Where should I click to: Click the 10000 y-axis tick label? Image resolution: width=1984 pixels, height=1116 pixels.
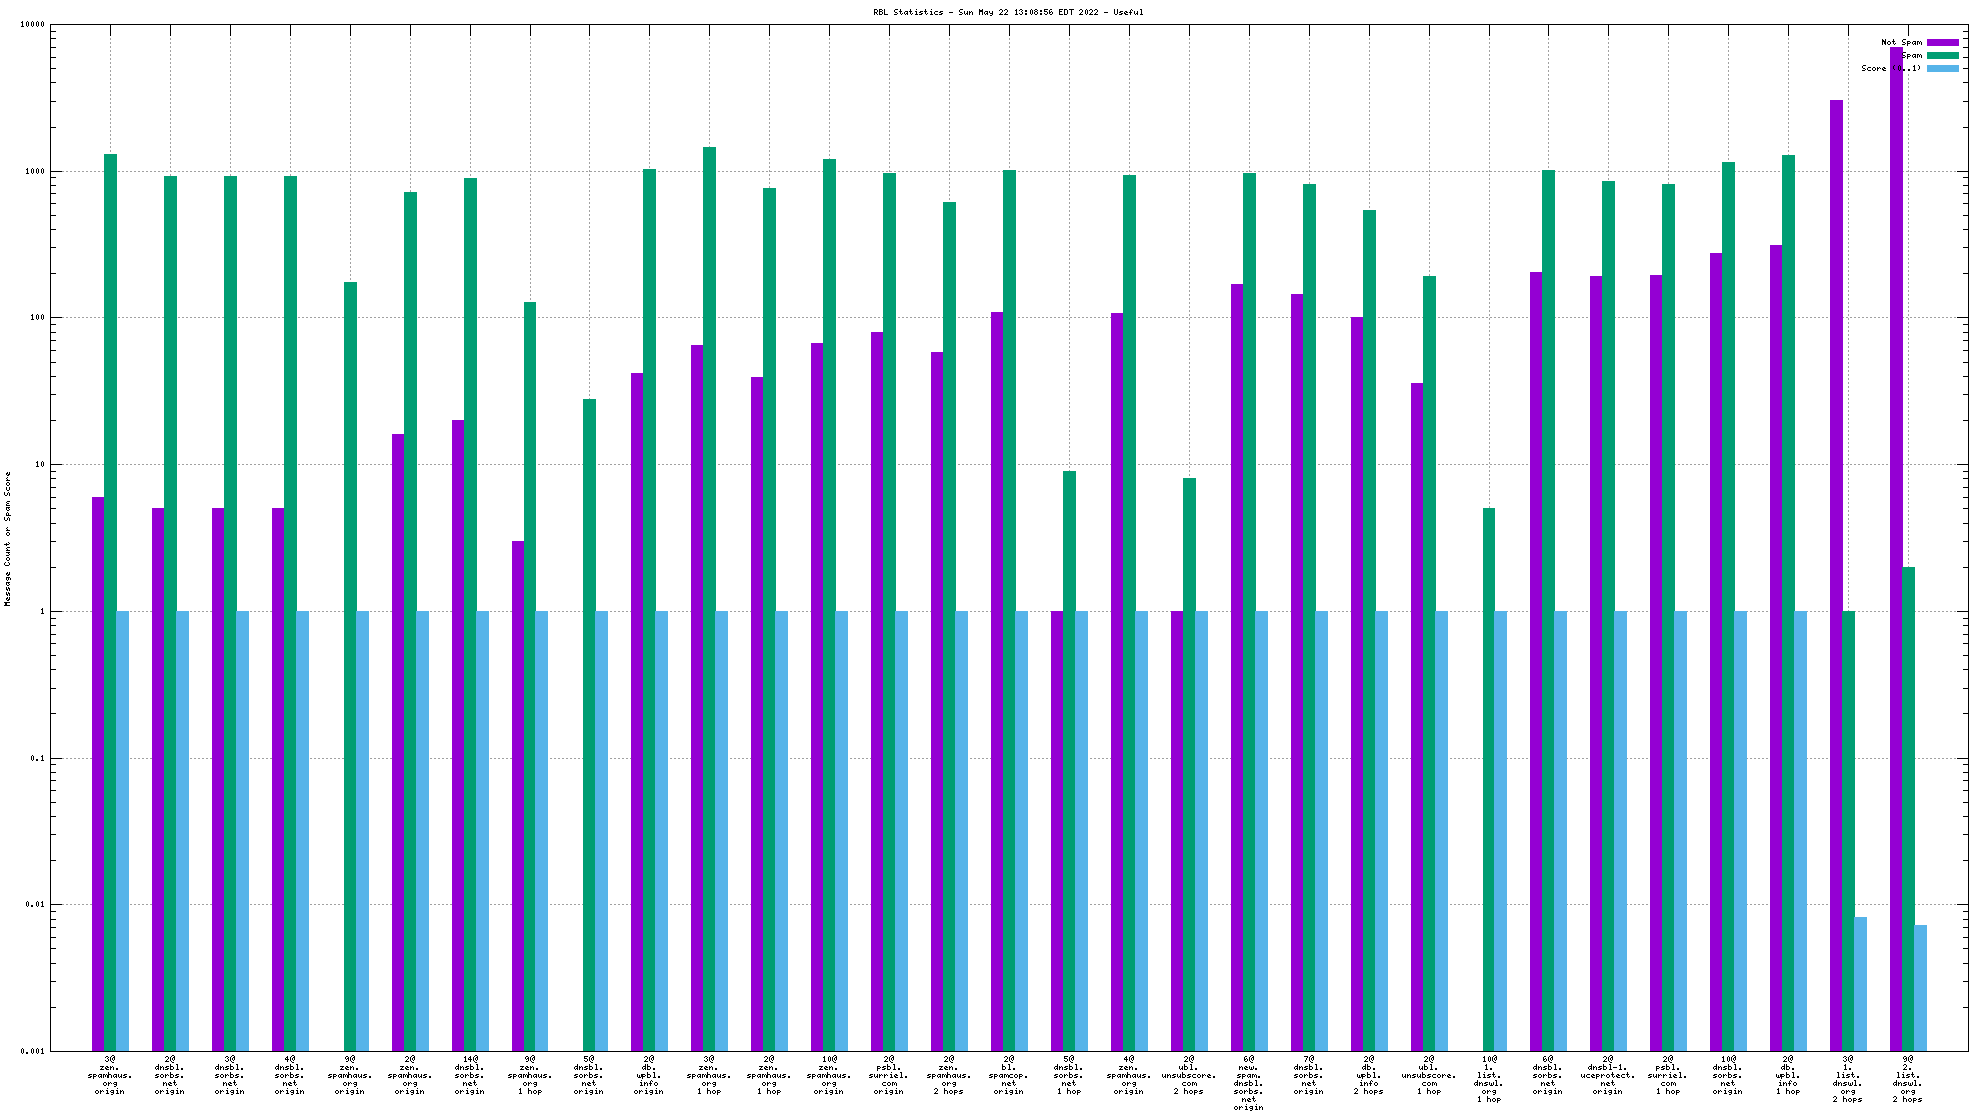(x=32, y=25)
